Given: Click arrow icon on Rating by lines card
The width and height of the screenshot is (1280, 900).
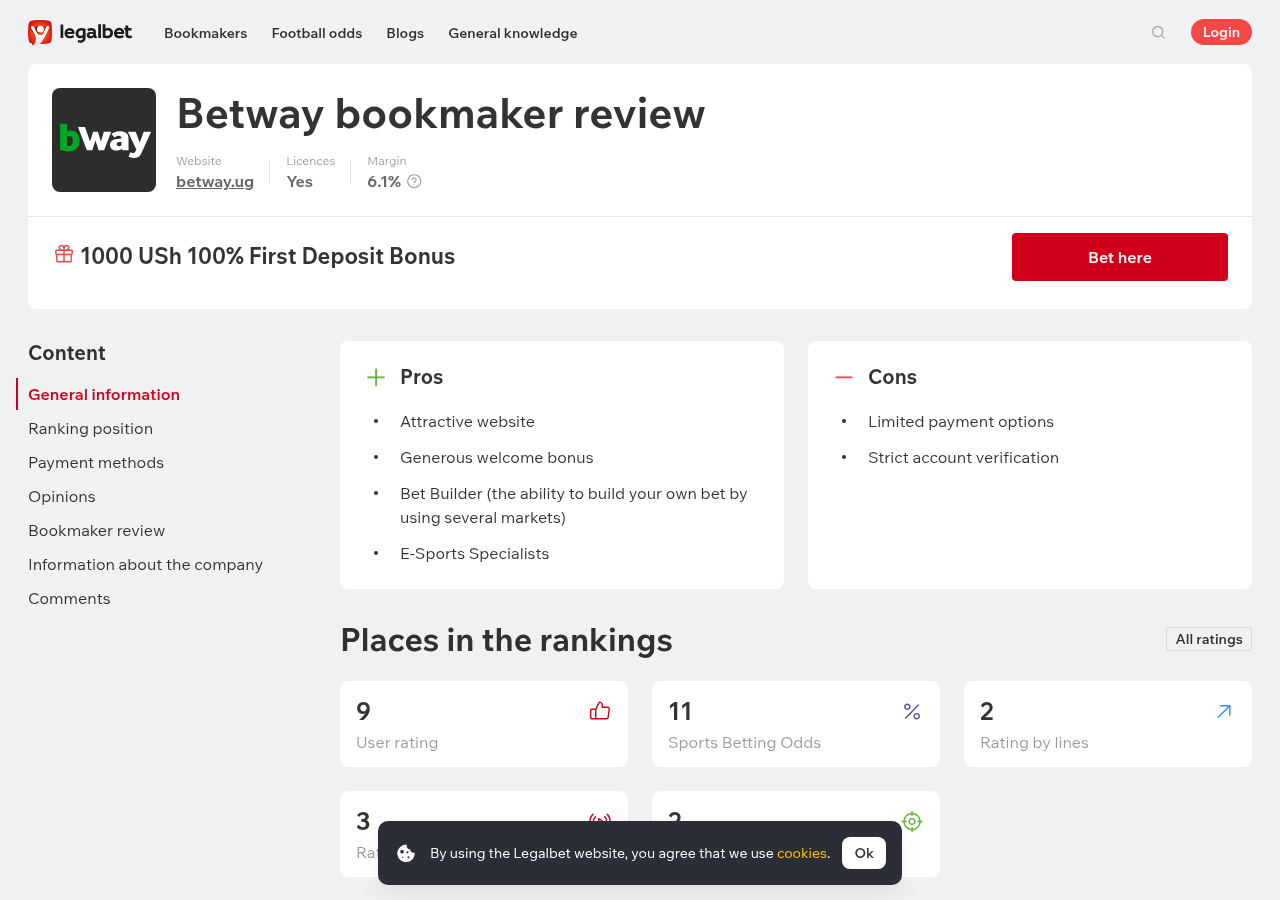Looking at the screenshot, I should 1224,711.
